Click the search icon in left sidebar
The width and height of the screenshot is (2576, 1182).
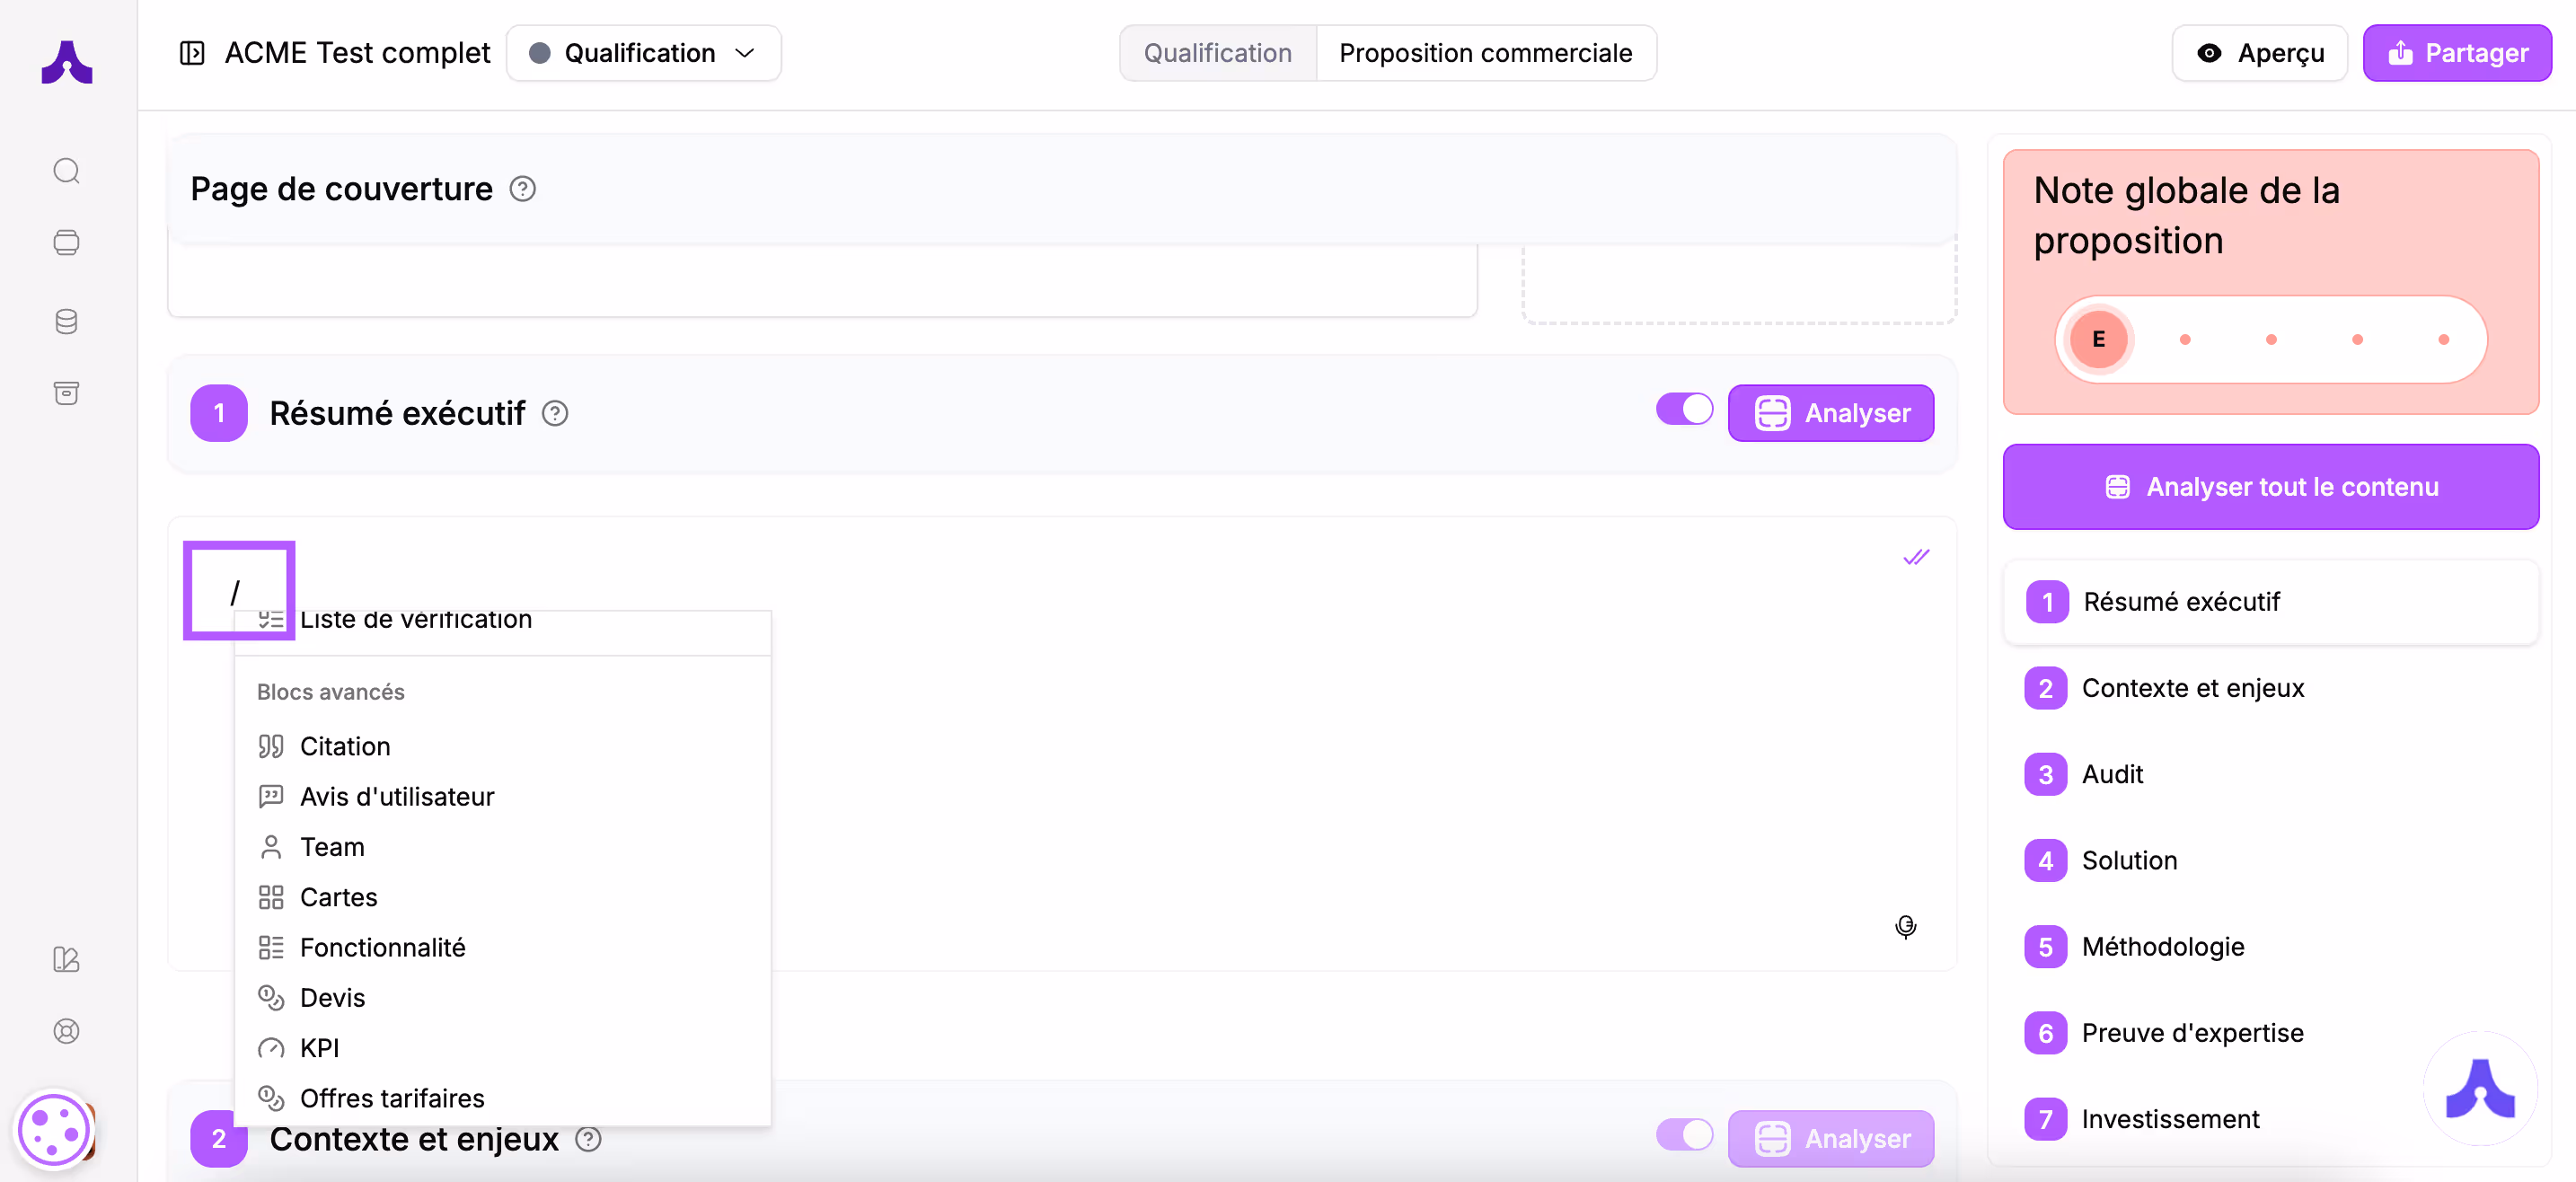click(66, 171)
